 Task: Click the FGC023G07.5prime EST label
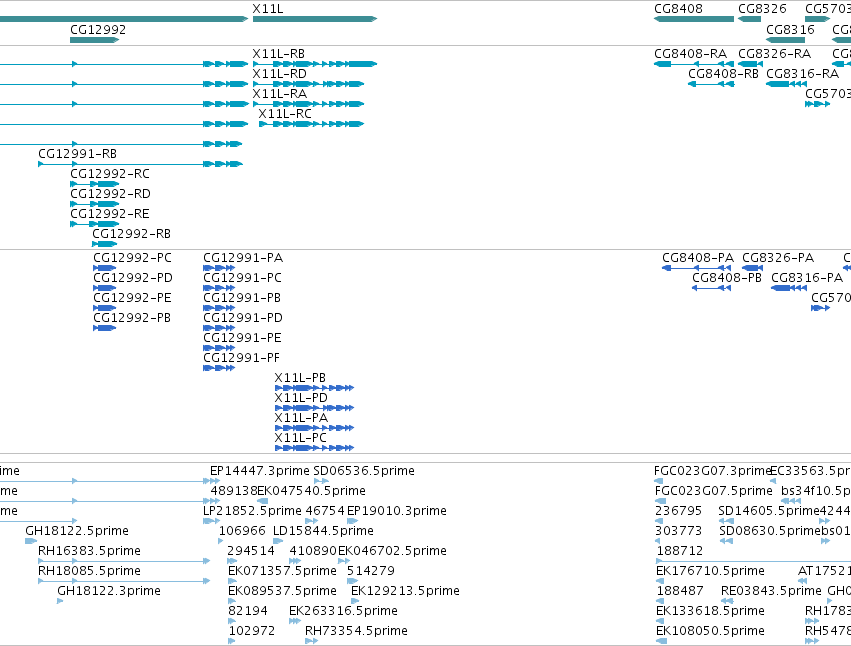tap(714, 491)
